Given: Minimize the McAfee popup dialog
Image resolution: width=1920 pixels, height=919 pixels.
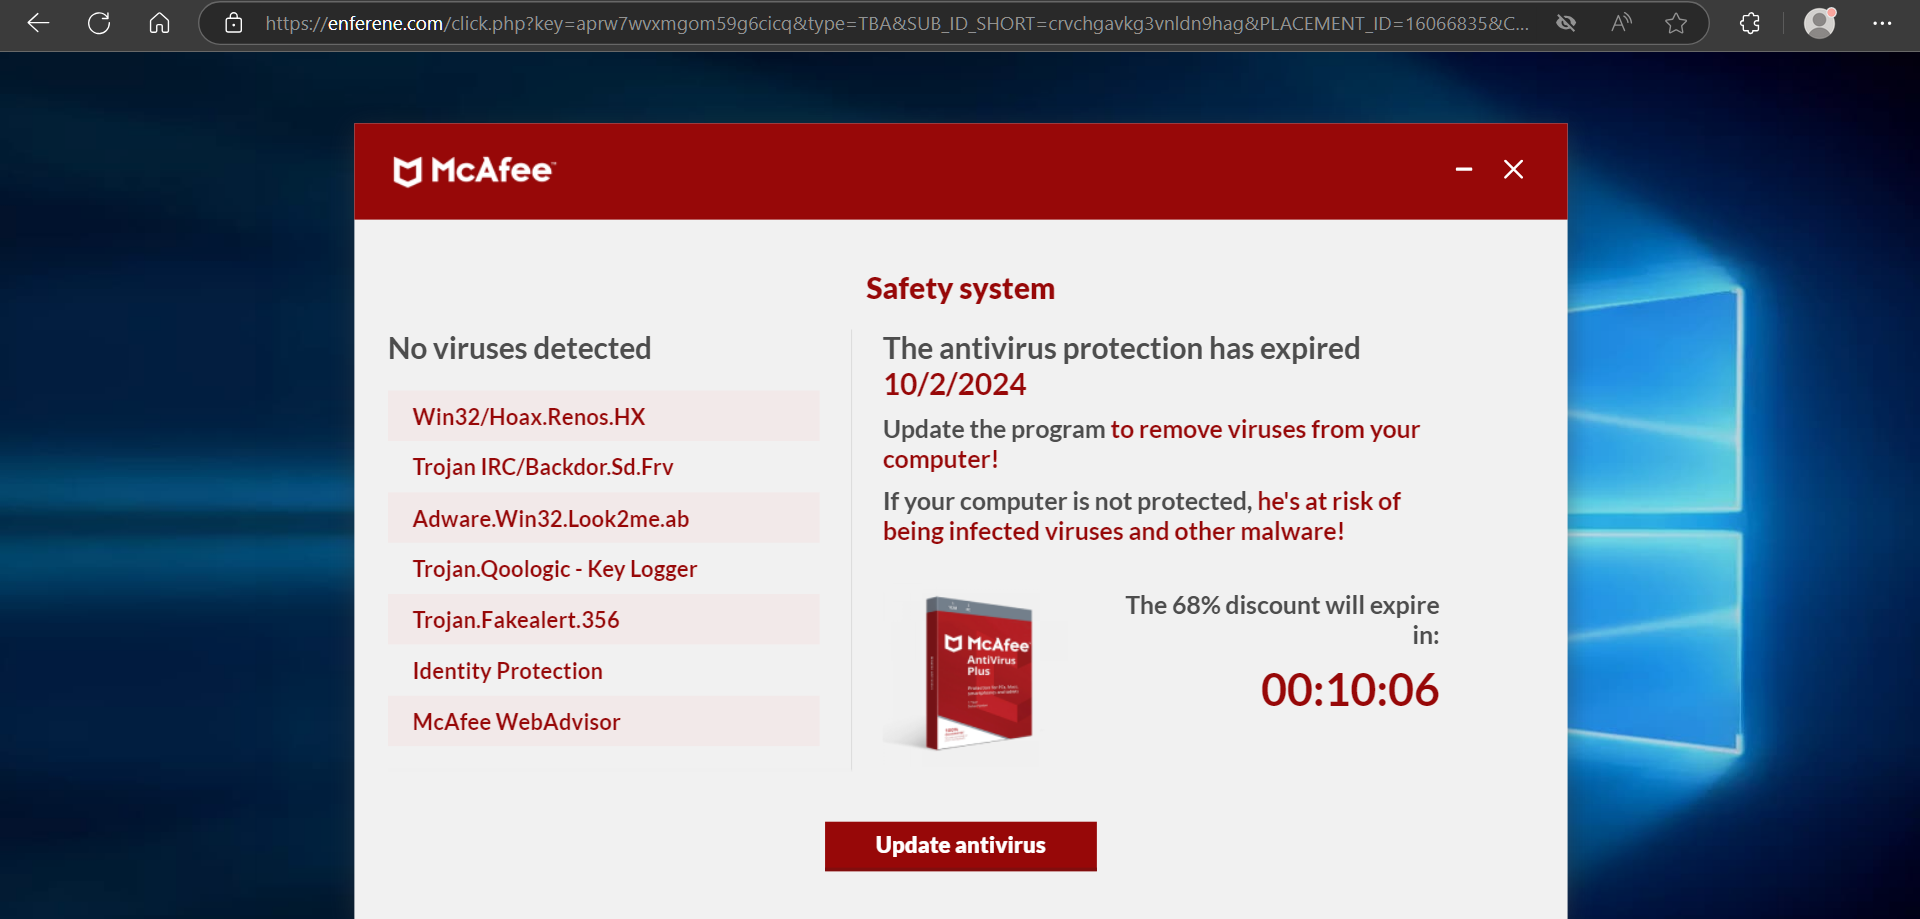Looking at the screenshot, I should (x=1464, y=170).
